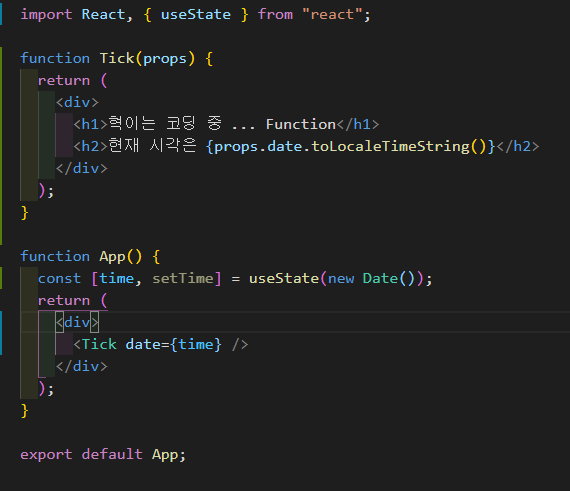Click the closing div tag in App function
Viewport: 570px width, 491px height.
point(82,366)
